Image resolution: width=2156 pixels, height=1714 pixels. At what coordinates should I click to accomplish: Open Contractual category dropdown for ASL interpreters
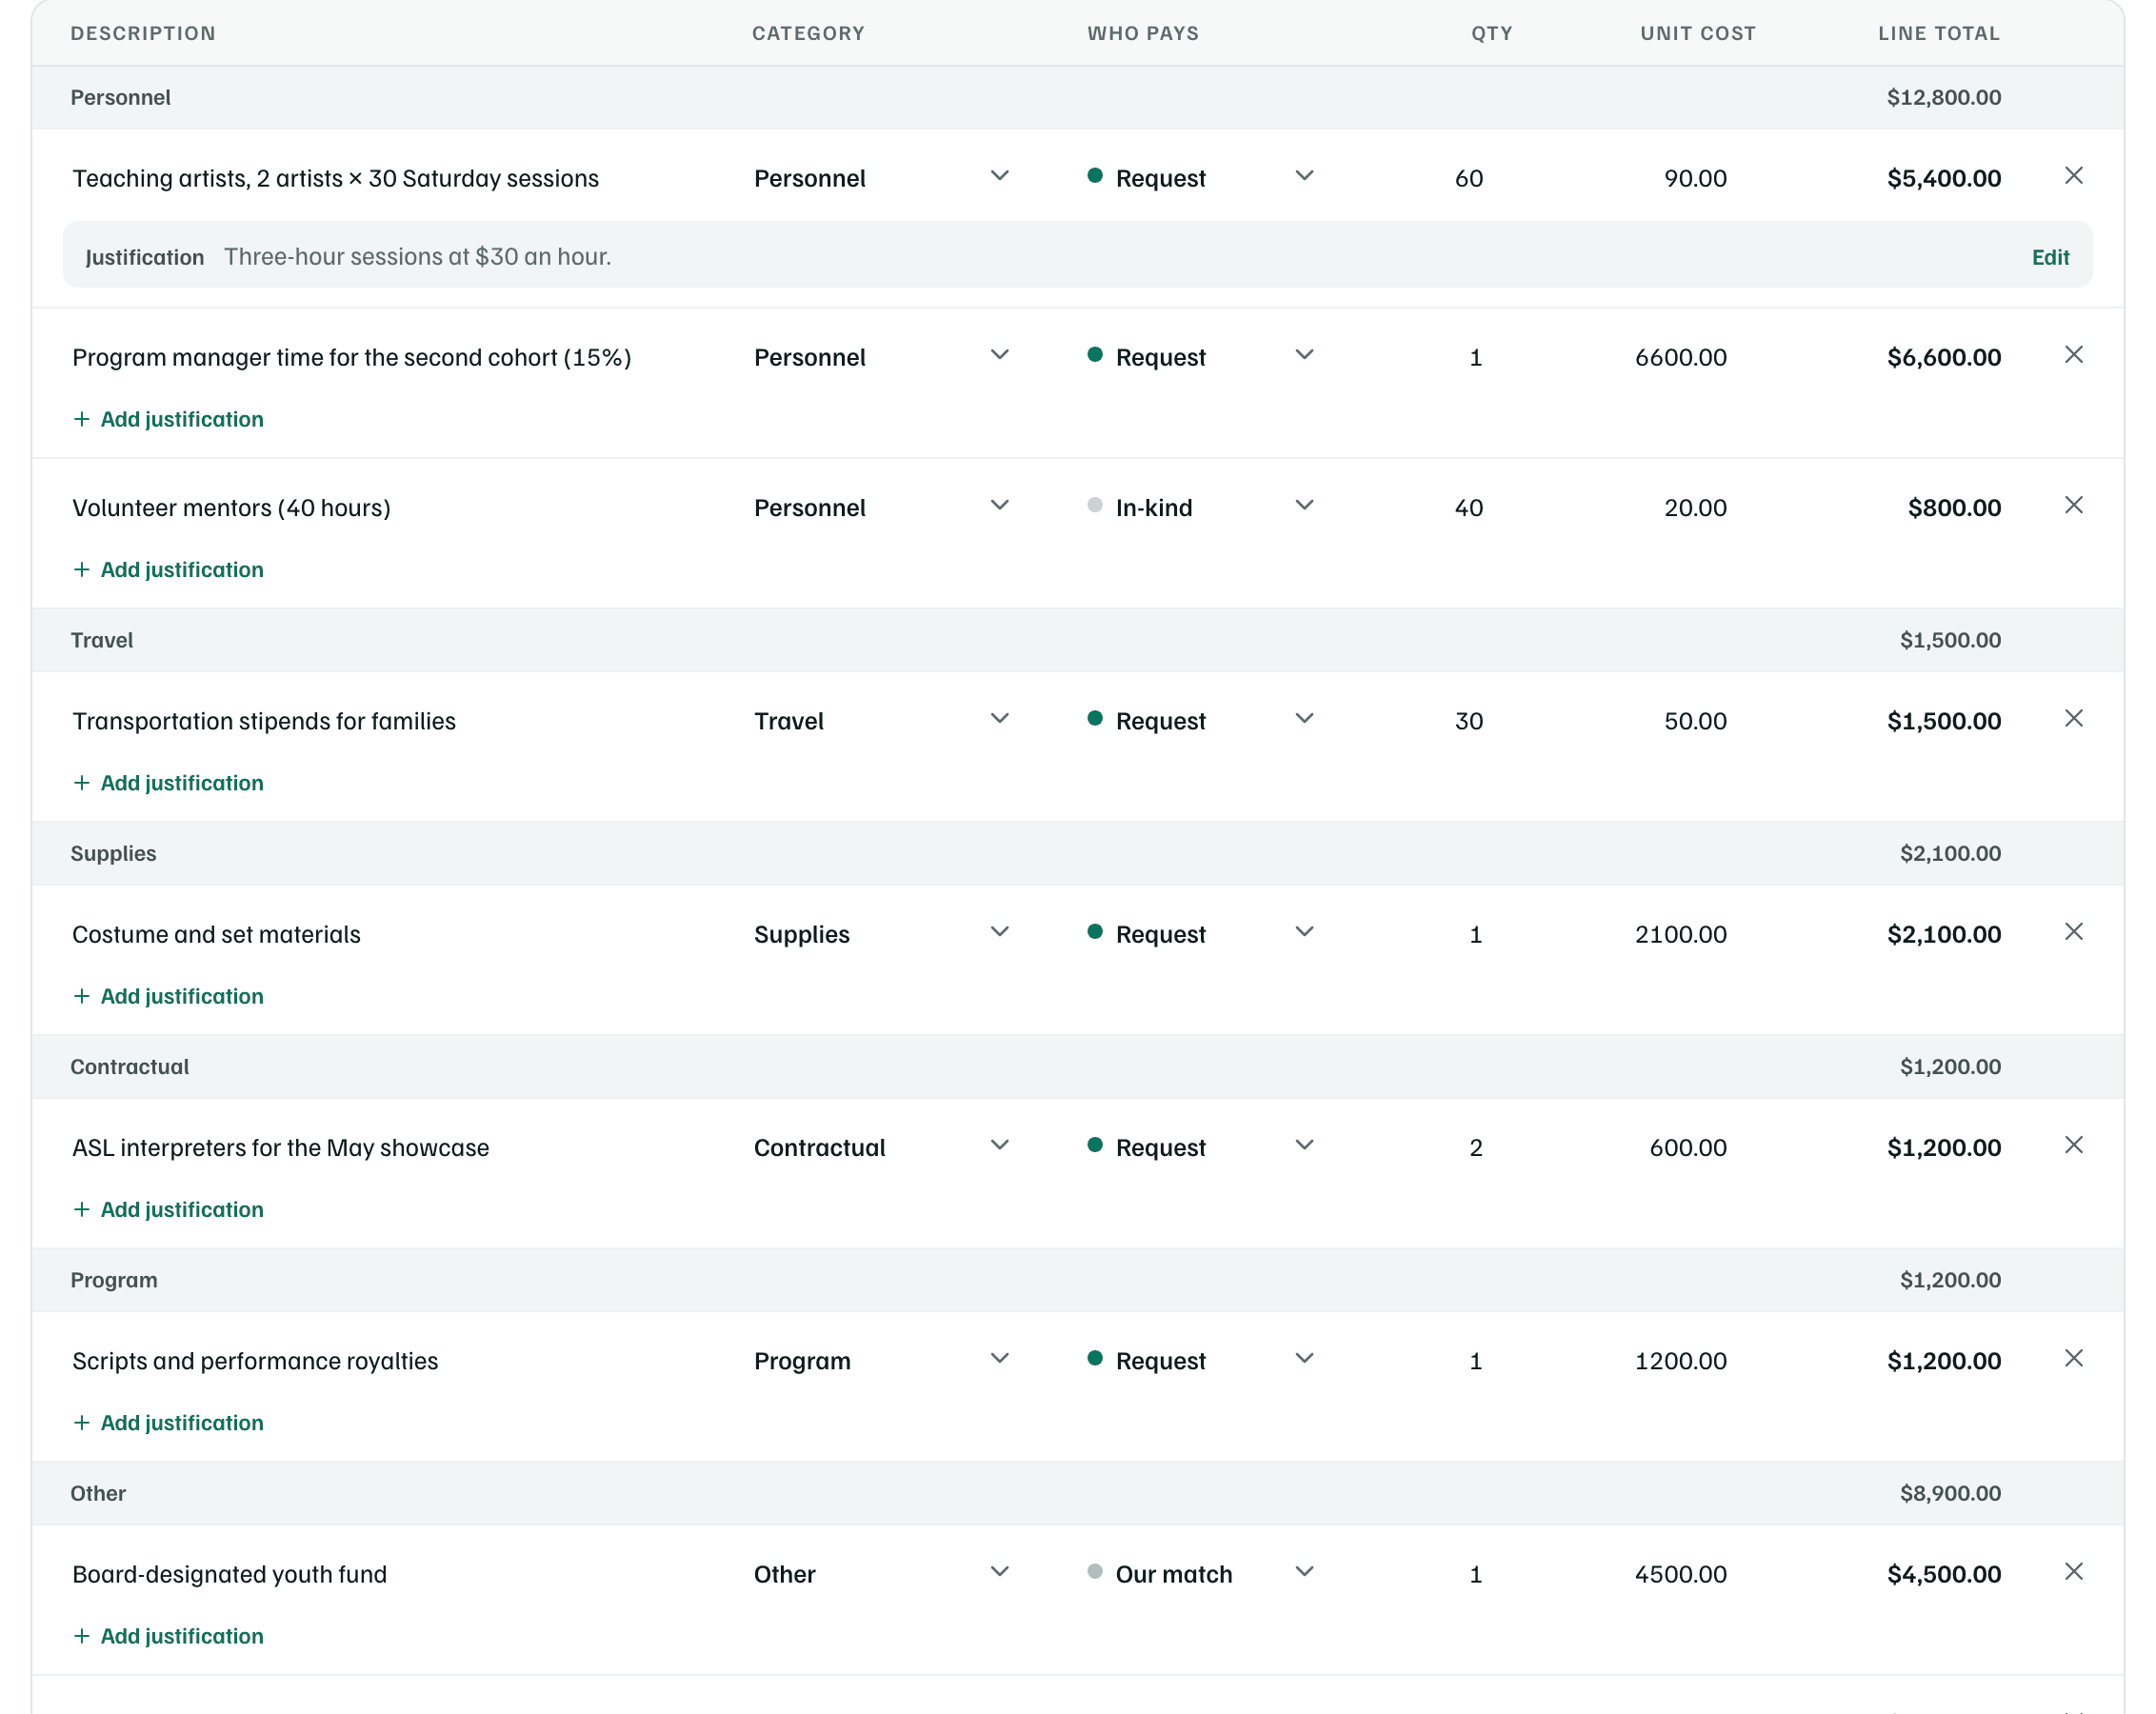[883, 1147]
